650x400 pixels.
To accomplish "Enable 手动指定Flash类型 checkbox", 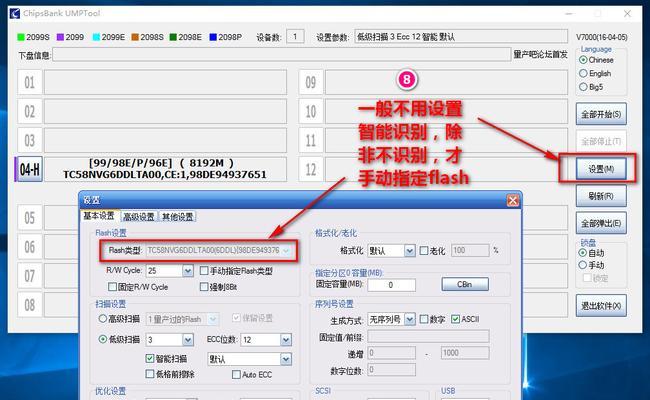I will [x=204, y=271].
